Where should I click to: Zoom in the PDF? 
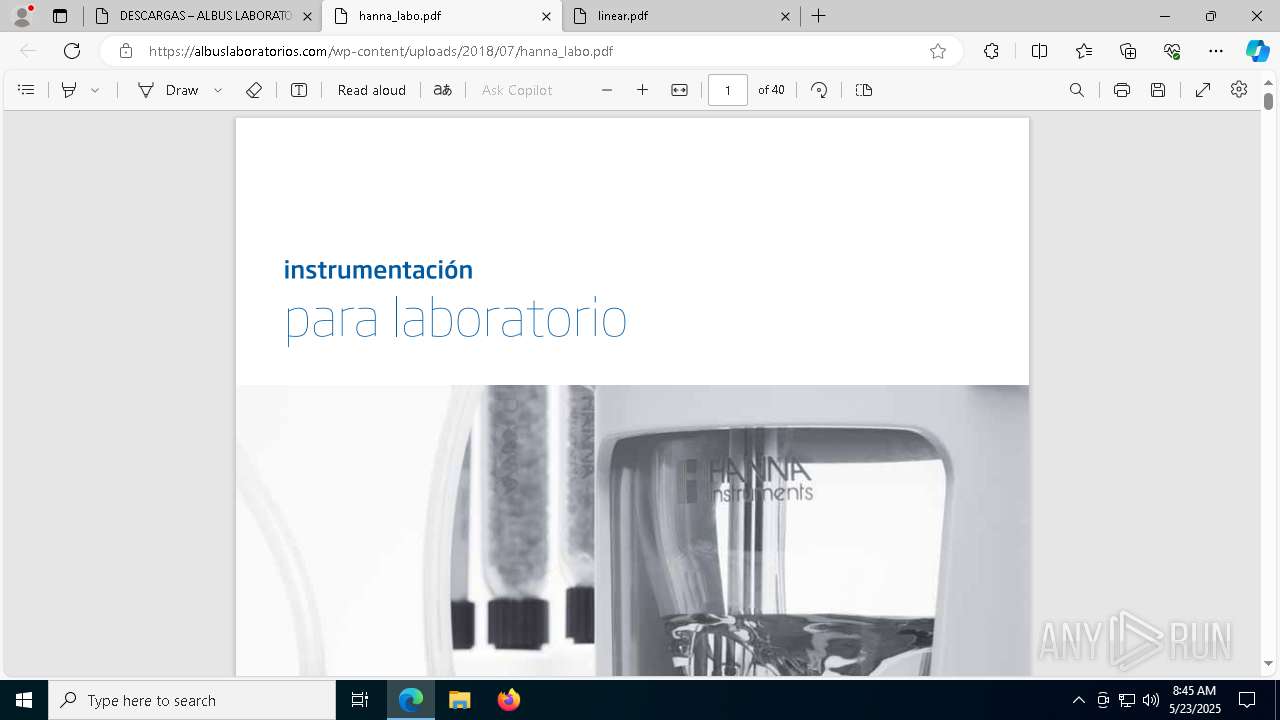tap(642, 90)
